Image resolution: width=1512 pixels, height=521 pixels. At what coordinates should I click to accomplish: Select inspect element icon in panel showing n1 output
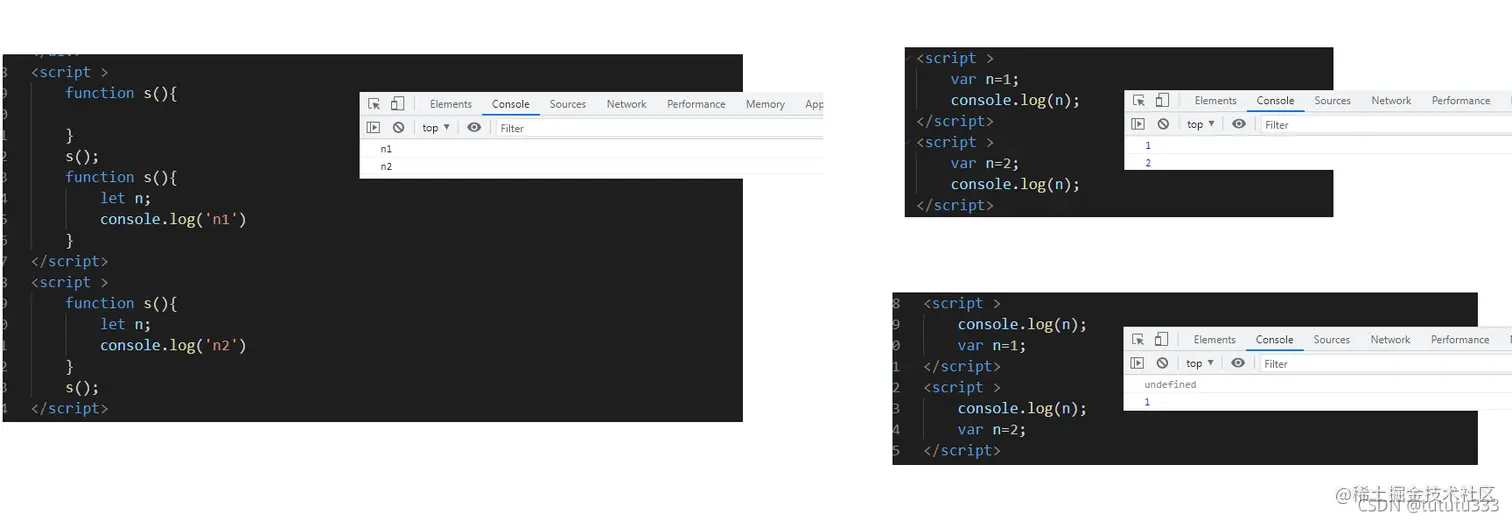click(374, 104)
